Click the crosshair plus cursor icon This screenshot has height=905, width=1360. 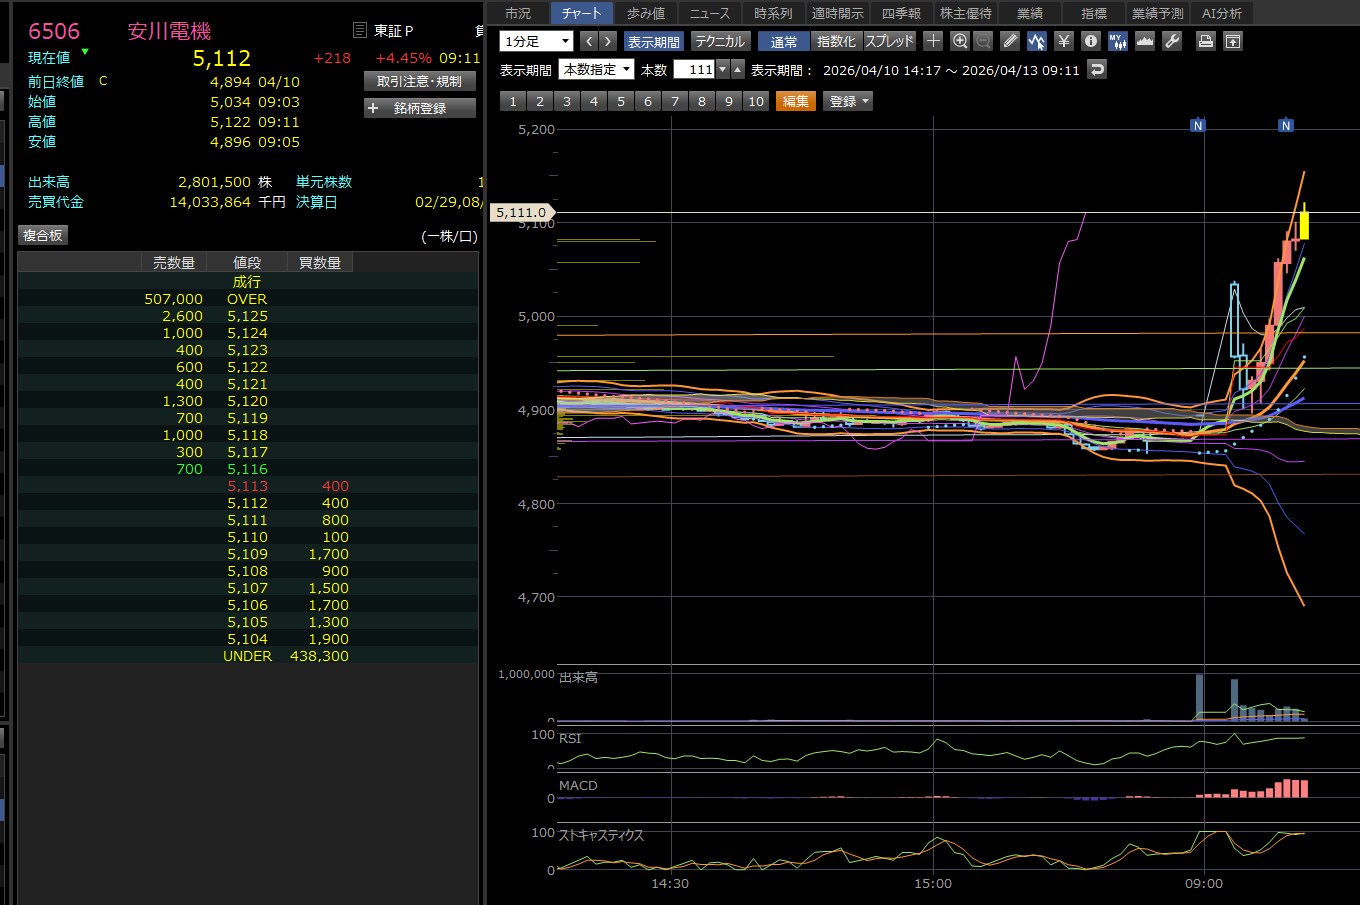pos(933,41)
